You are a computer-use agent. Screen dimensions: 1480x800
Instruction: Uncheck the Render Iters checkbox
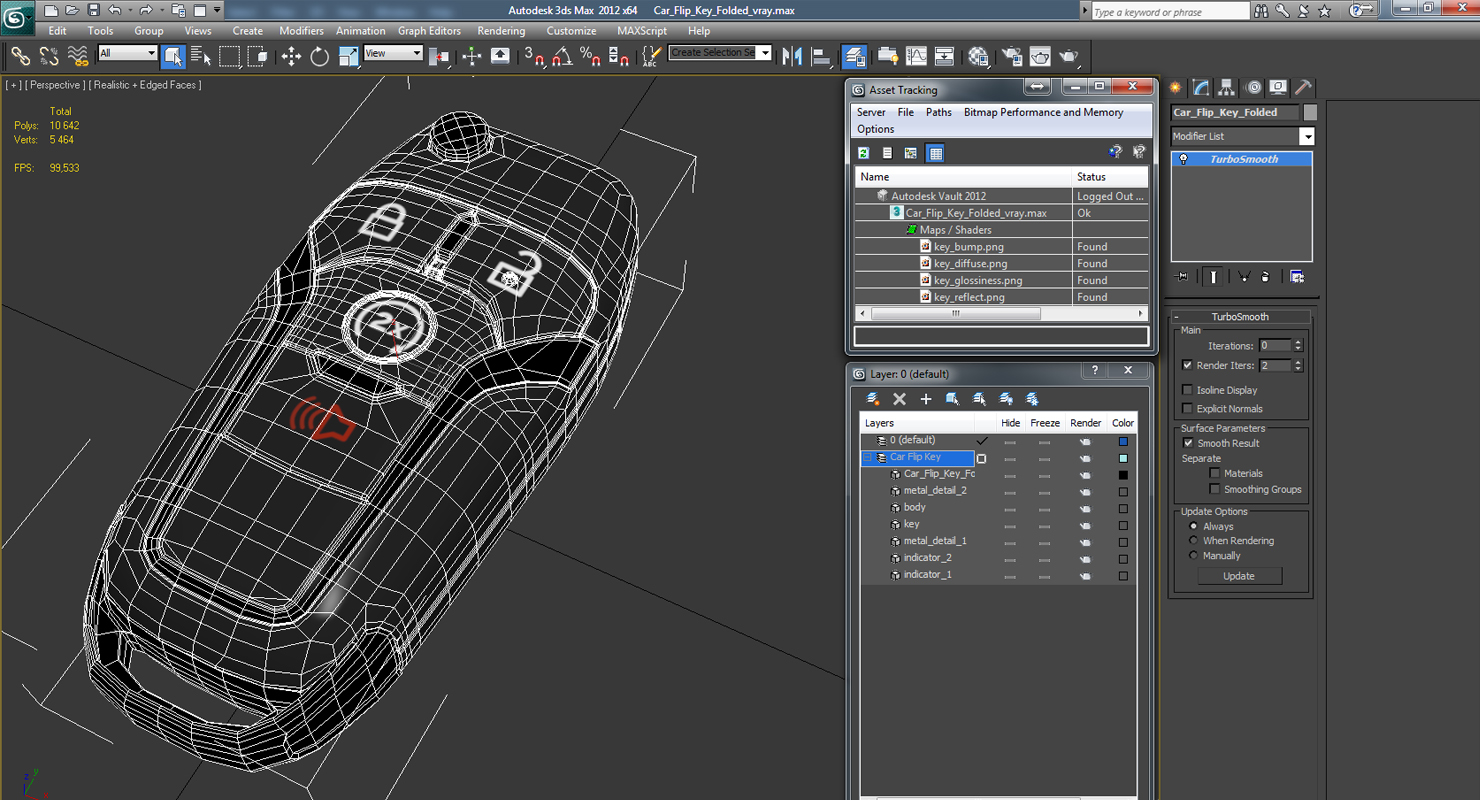[x=1187, y=365]
